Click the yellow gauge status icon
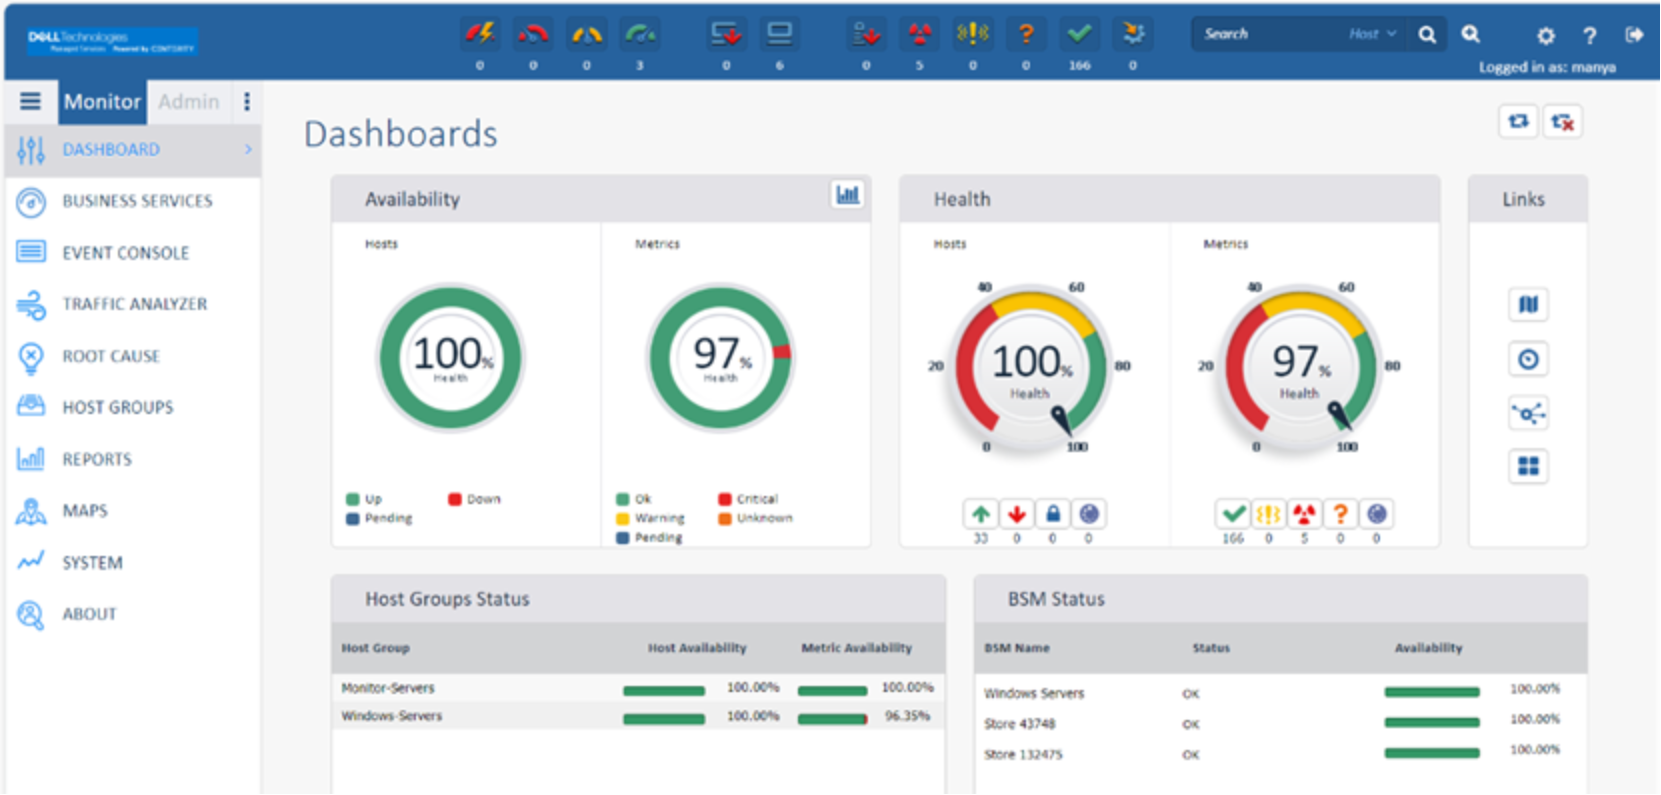This screenshot has height=795, width=1661. click(586, 34)
